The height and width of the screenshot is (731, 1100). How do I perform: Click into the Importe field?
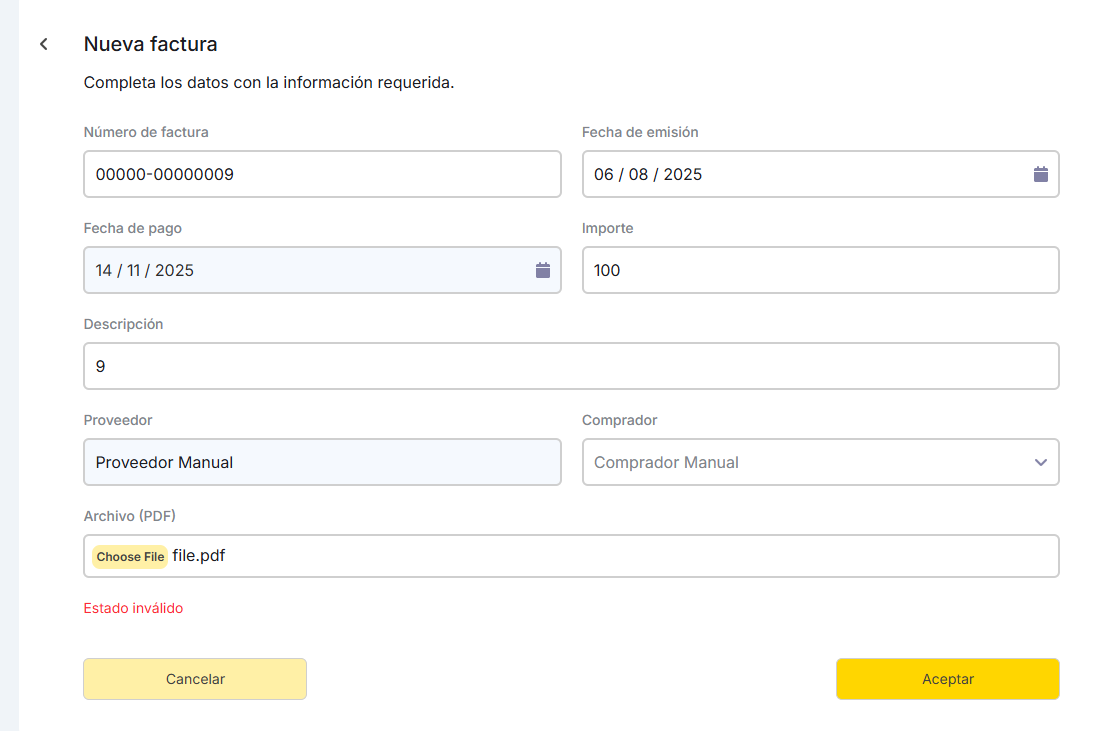[x=820, y=270]
